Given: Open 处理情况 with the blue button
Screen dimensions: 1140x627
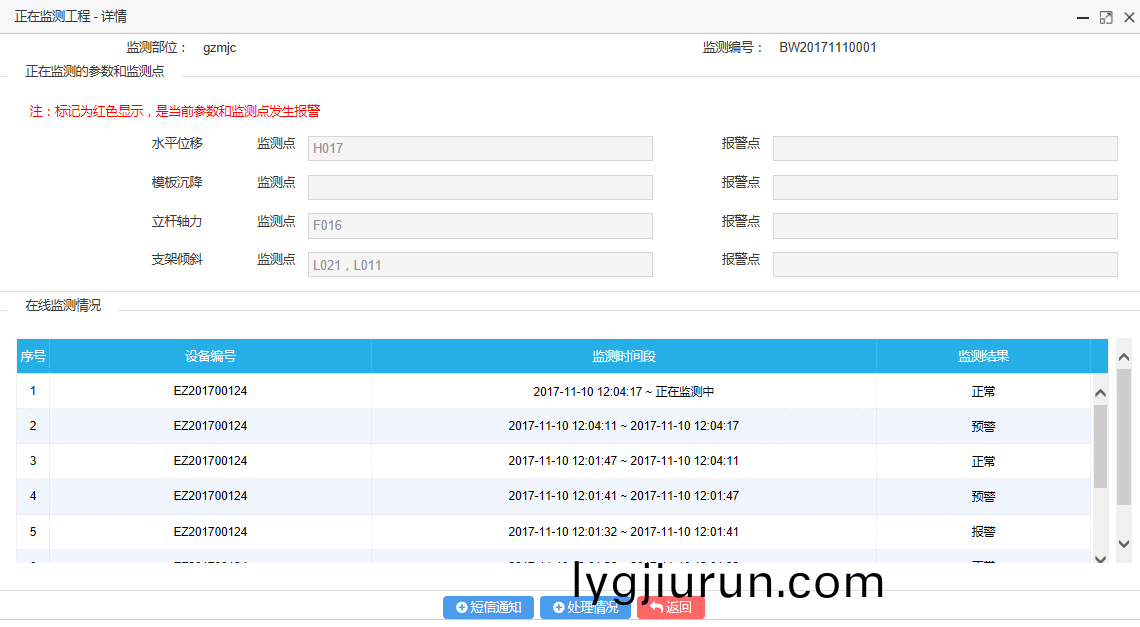Looking at the screenshot, I should tap(585, 607).
